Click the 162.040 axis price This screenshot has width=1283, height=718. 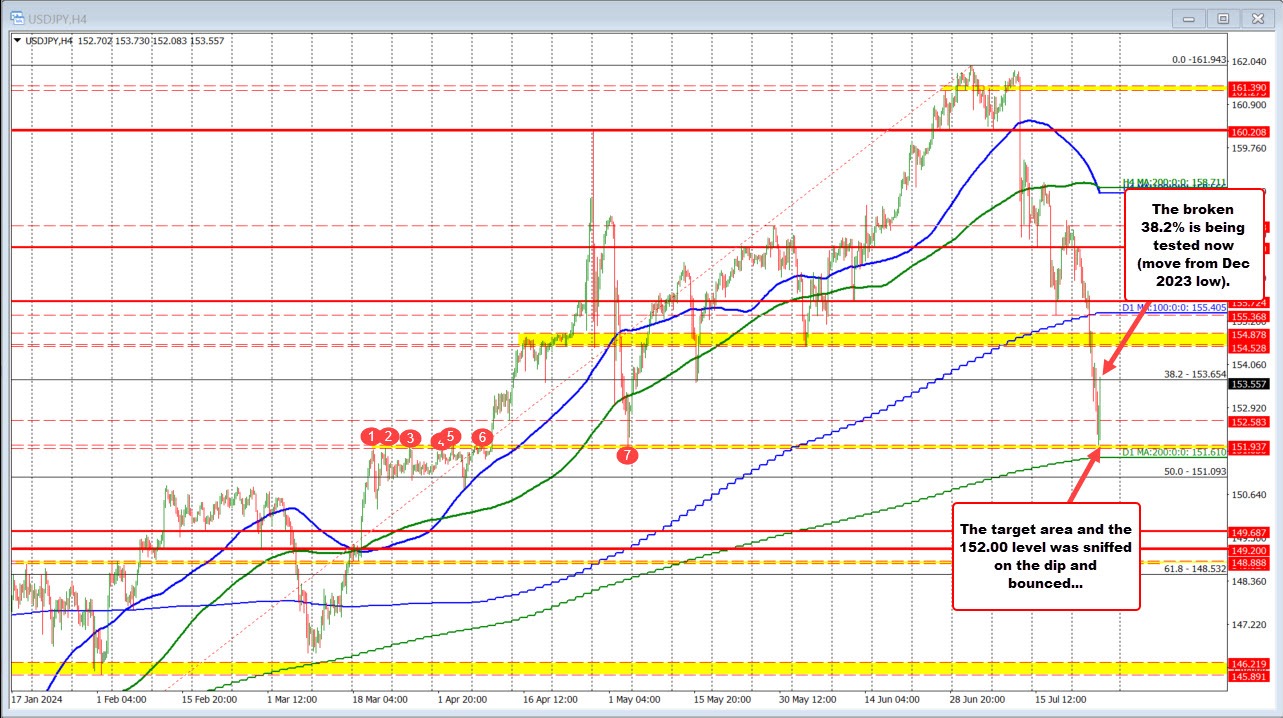[x=1251, y=62]
